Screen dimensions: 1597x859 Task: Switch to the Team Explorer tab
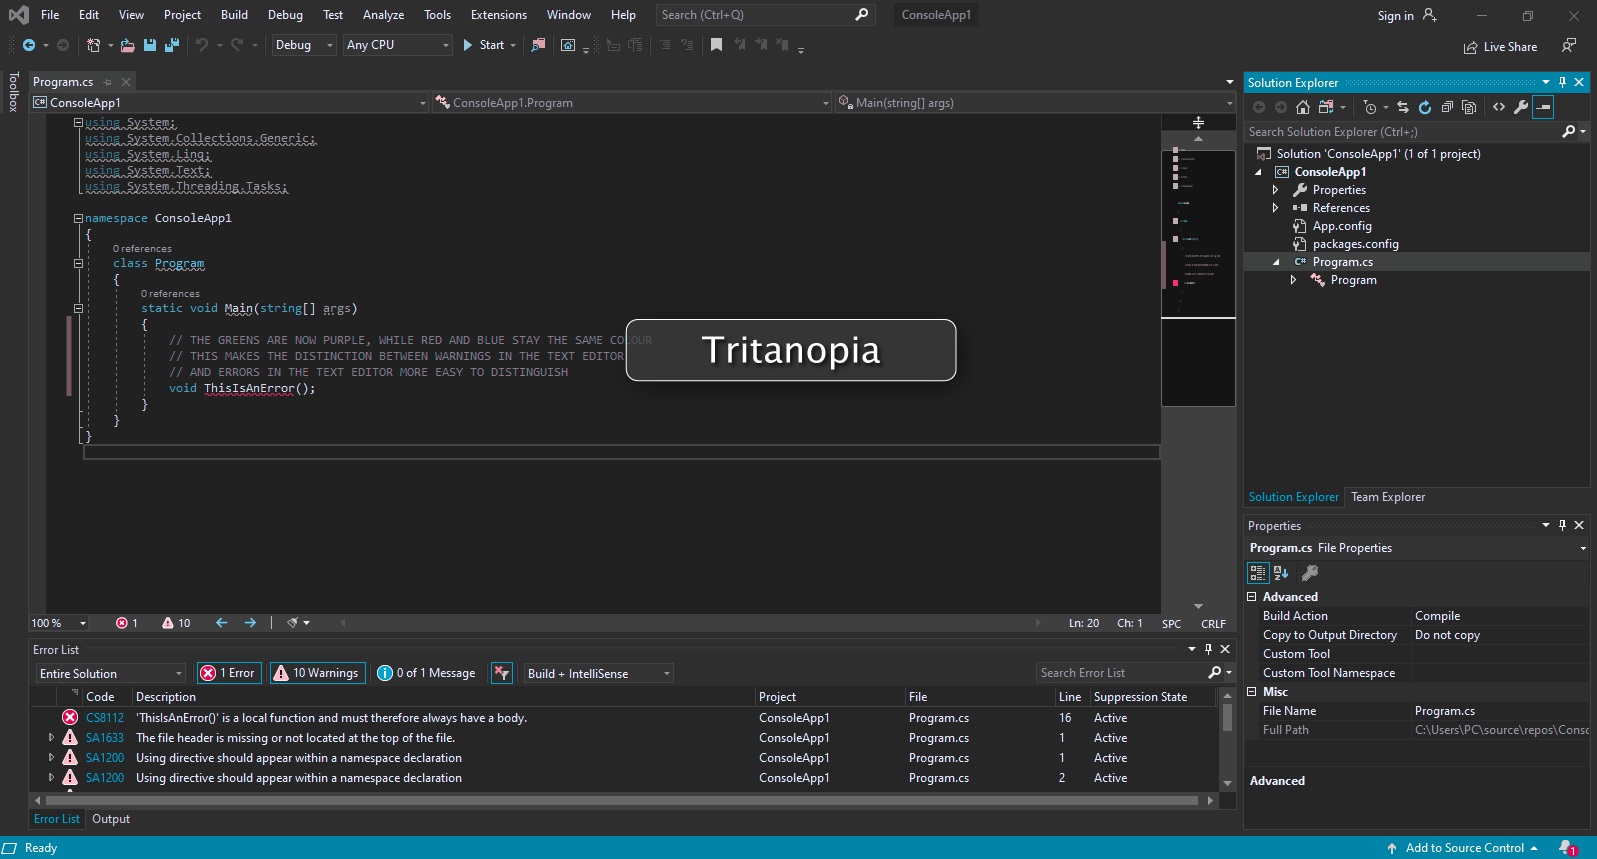1388,497
